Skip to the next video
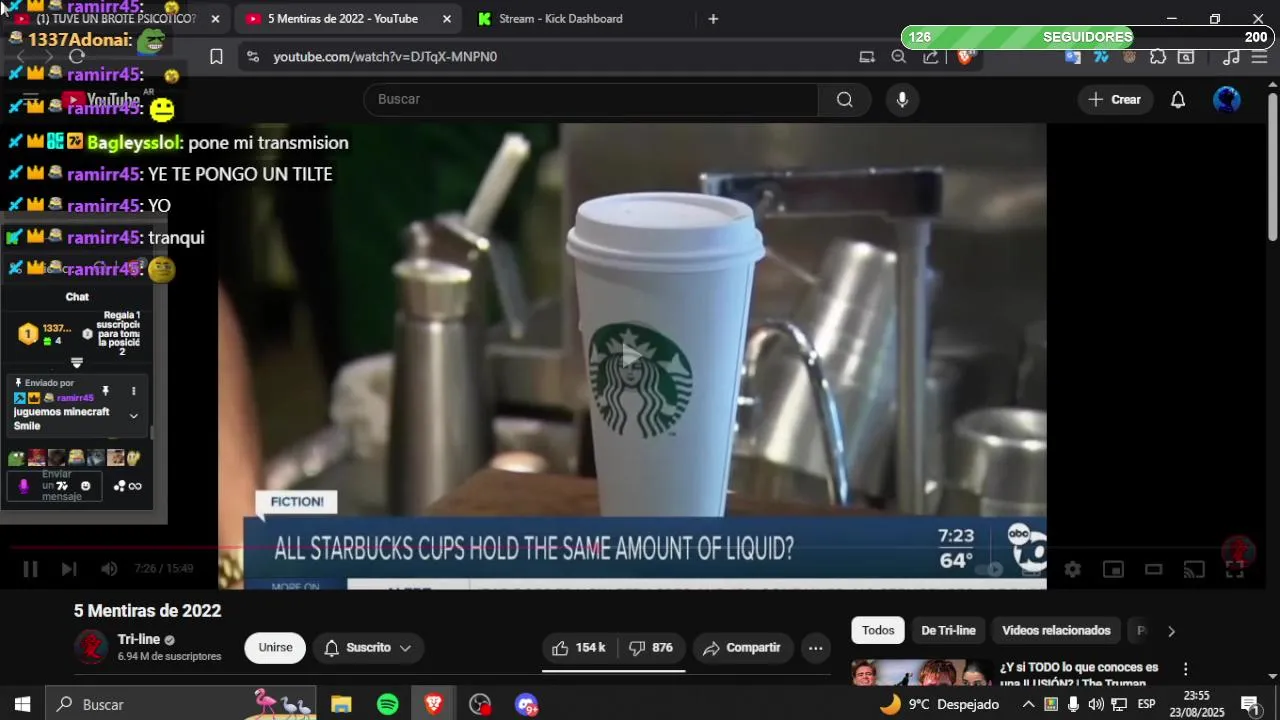This screenshot has width=1280, height=720. 68,569
